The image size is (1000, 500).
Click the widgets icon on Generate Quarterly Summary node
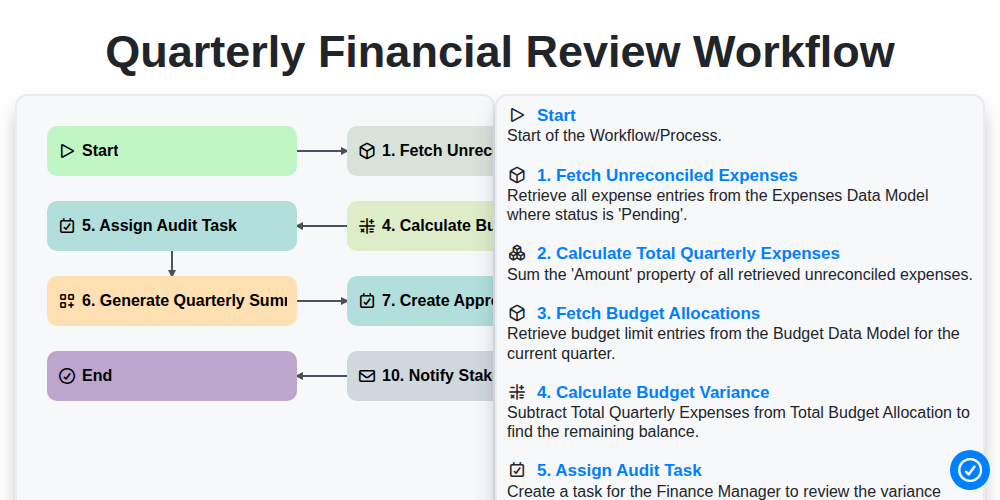[67, 301]
